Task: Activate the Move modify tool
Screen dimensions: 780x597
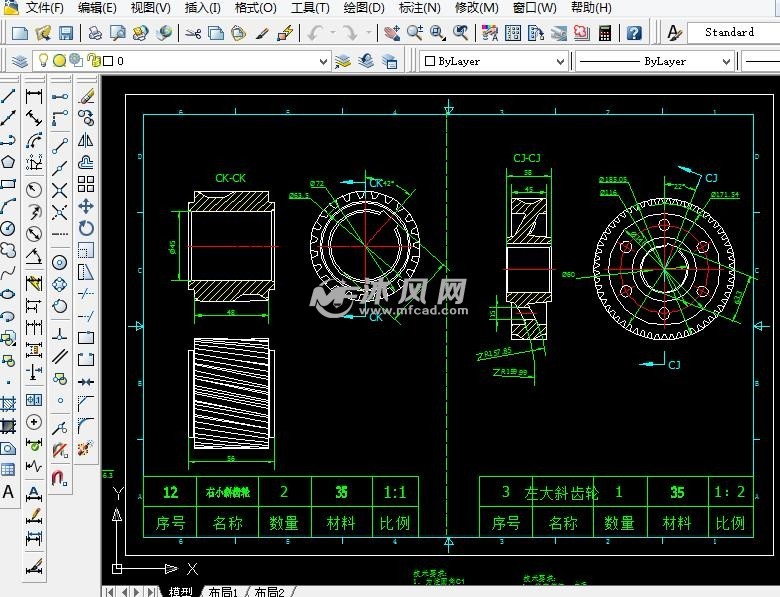Action: [x=86, y=206]
